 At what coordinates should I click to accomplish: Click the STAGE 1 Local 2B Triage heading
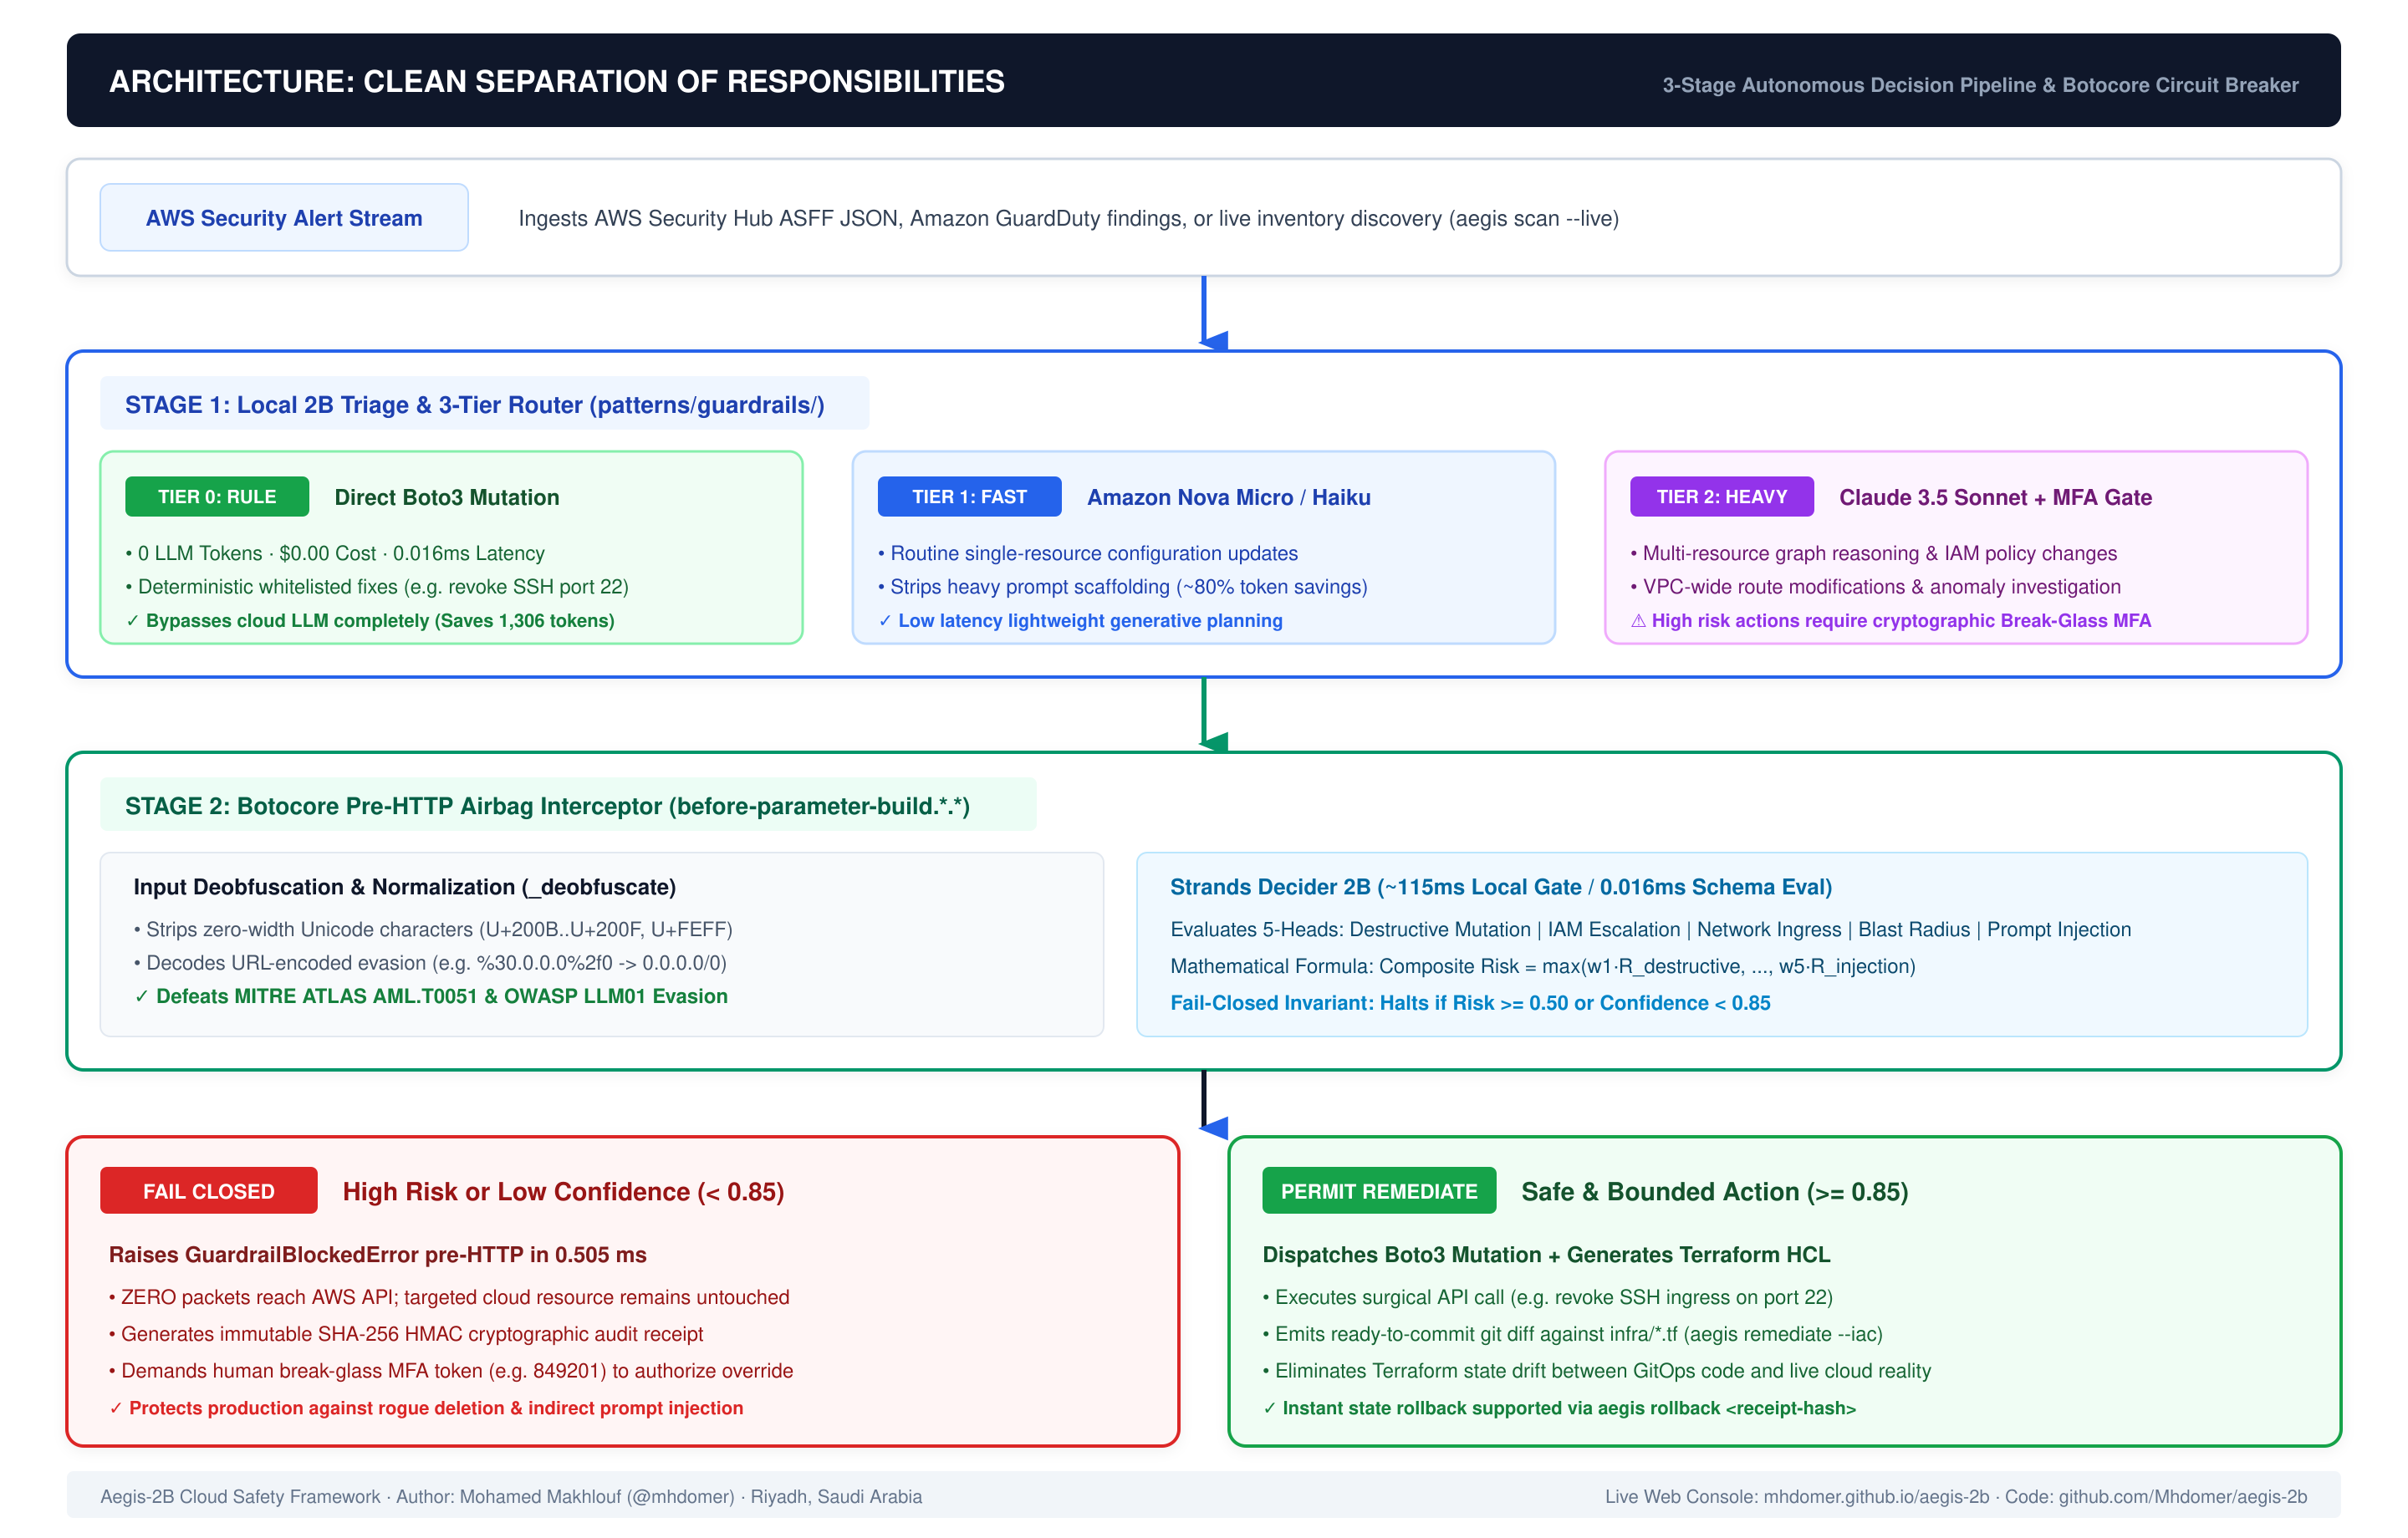click(x=475, y=405)
